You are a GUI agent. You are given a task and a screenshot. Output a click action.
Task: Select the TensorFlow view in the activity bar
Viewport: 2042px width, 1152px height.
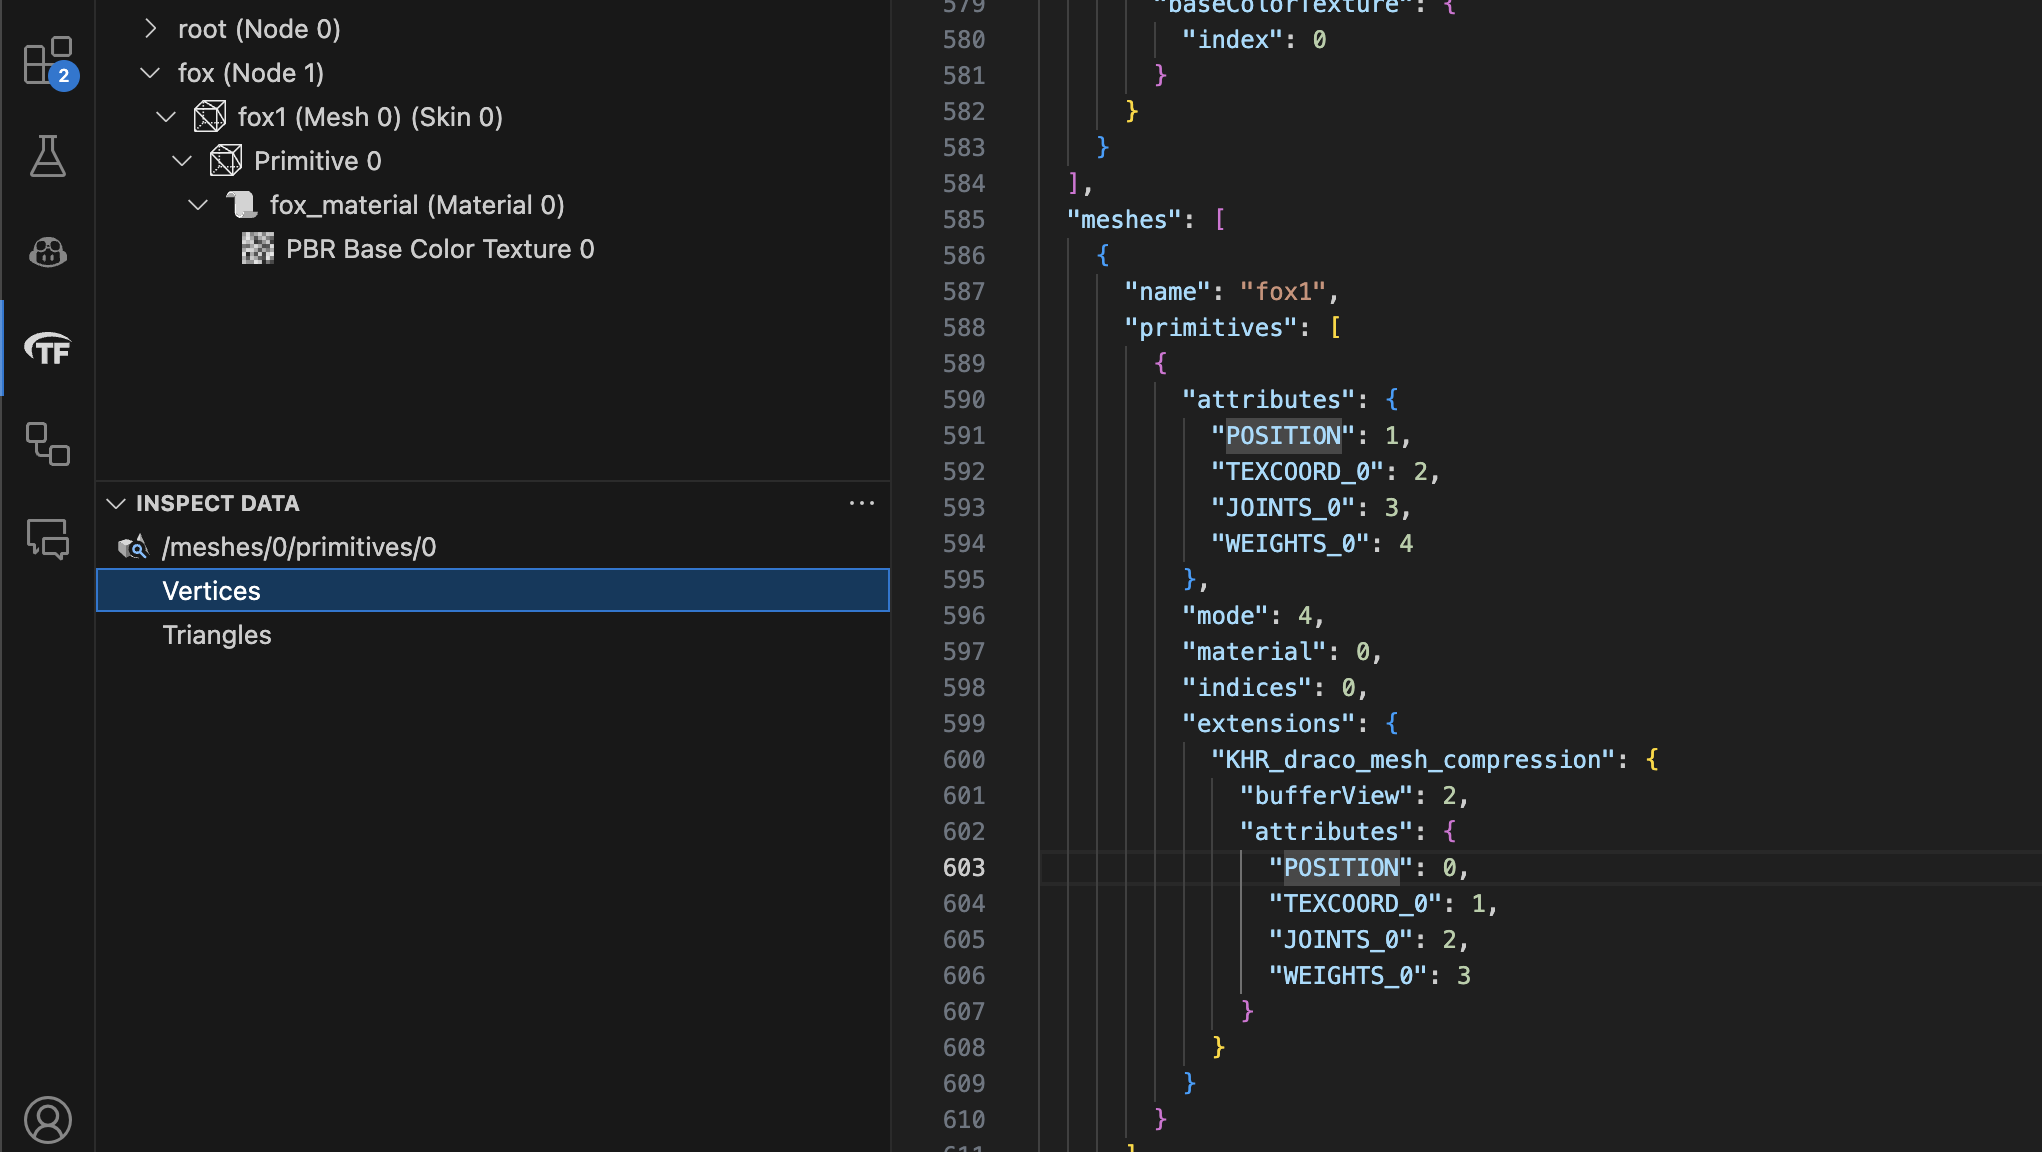pos(47,349)
